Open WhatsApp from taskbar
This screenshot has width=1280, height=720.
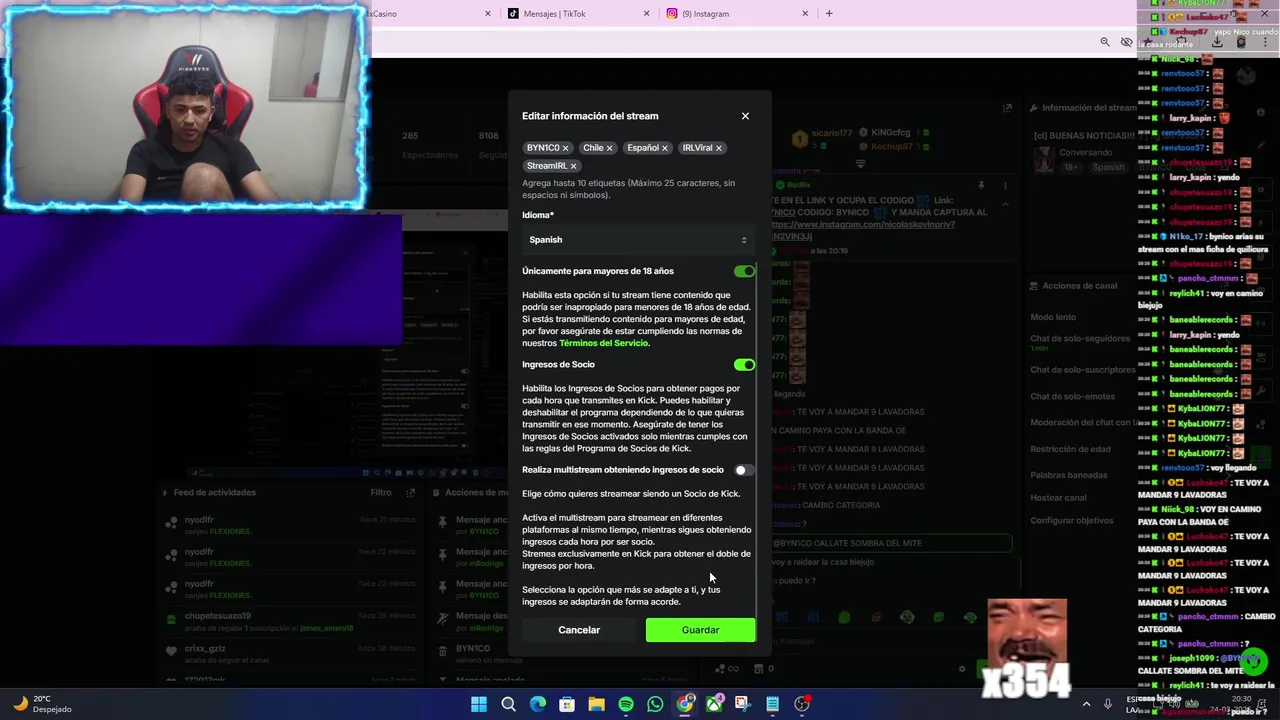pyautogui.click(x=655, y=704)
